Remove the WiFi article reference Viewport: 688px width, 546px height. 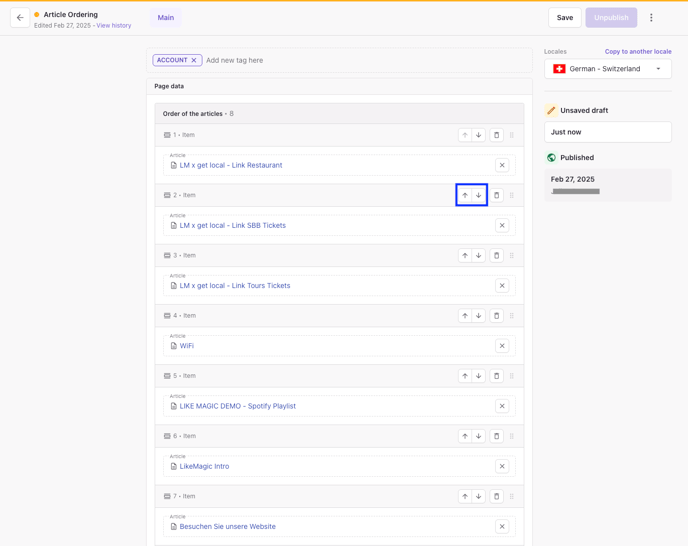click(502, 346)
